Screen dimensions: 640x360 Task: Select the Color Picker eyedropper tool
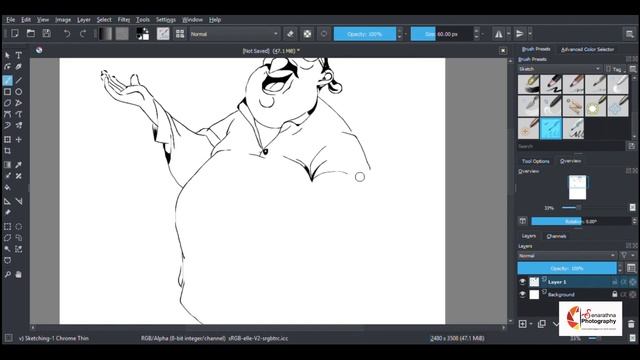pos(19,164)
